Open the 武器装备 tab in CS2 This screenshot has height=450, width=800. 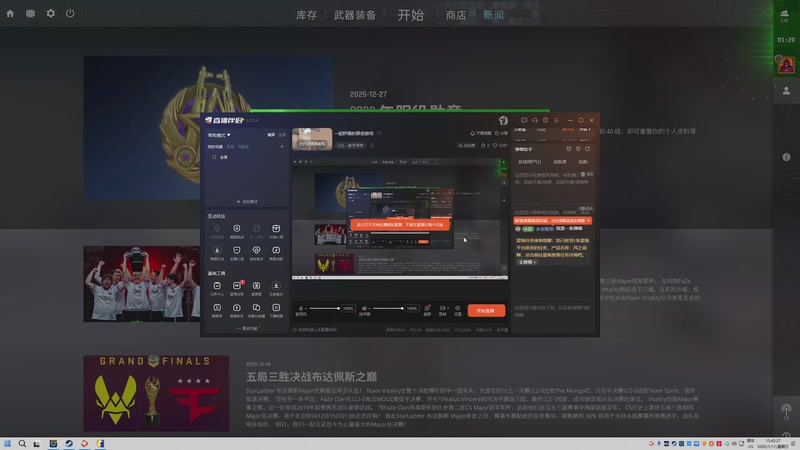(355, 15)
